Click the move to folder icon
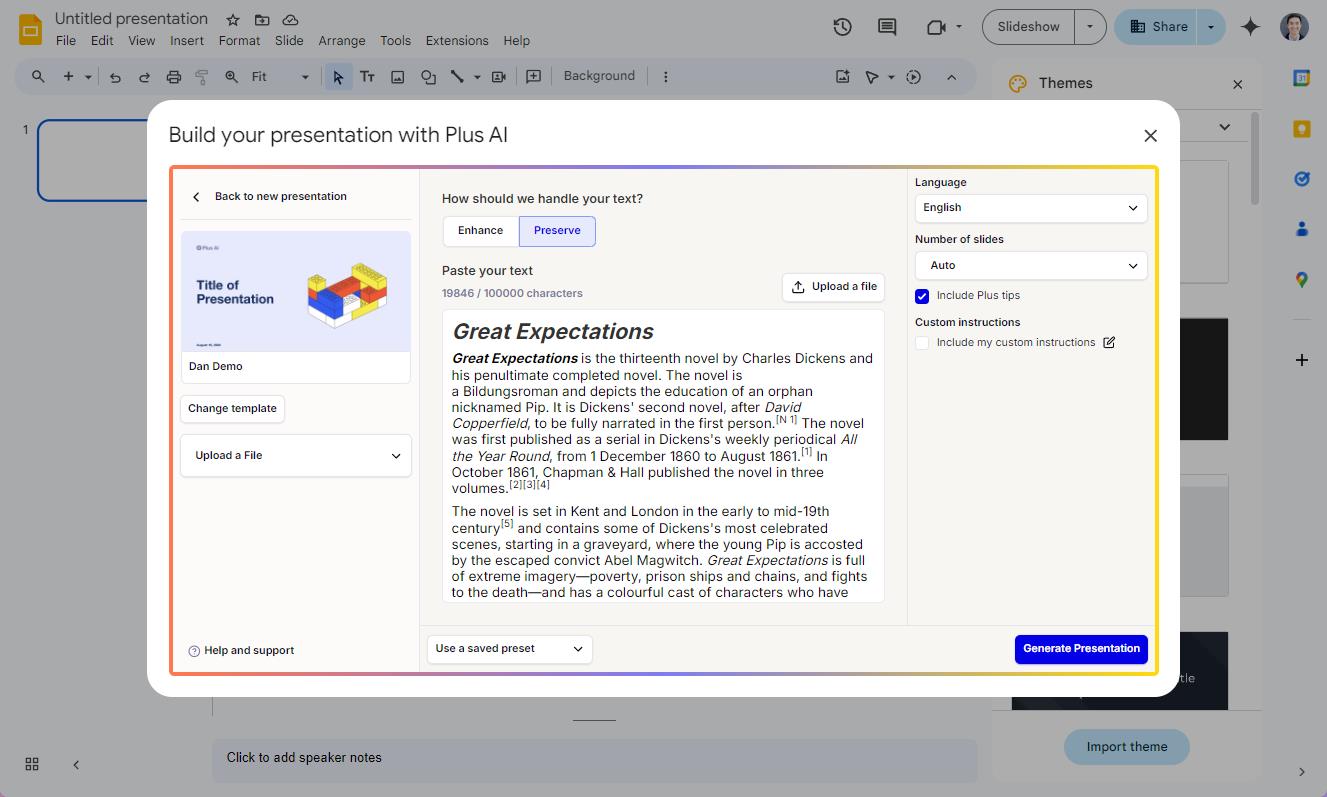 click(262, 20)
